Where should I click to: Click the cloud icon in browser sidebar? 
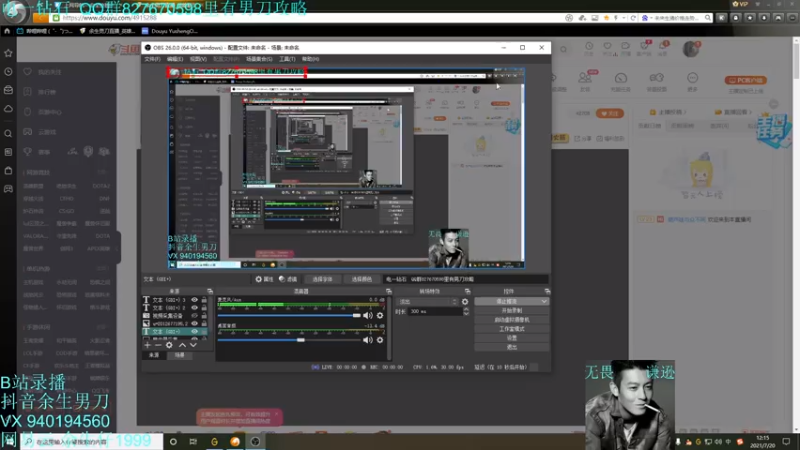point(8,109)
